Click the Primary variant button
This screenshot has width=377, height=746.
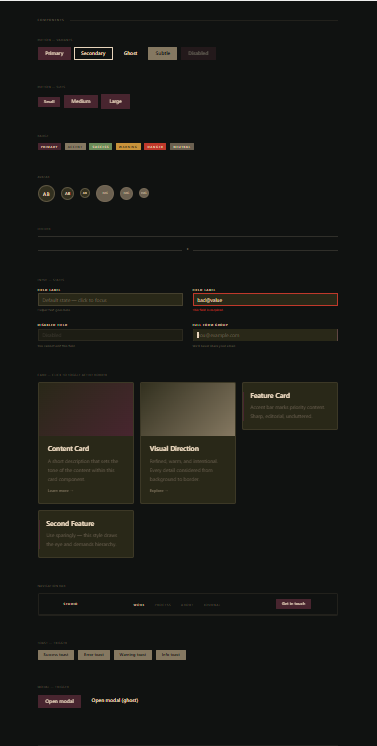54,53
